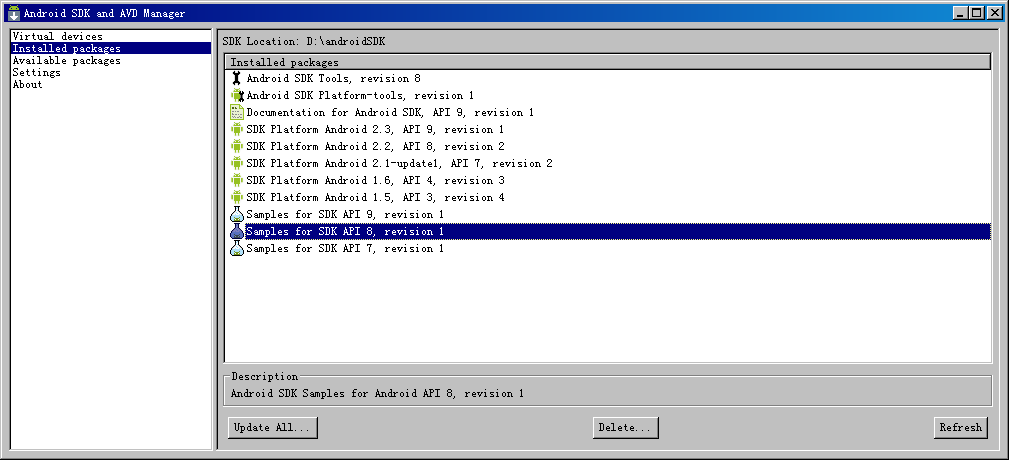Viewport: 1009px width, 460px height.
Task: Minimize the Android SDK and AVD Manager window
Action: click(x=960, y=13)
